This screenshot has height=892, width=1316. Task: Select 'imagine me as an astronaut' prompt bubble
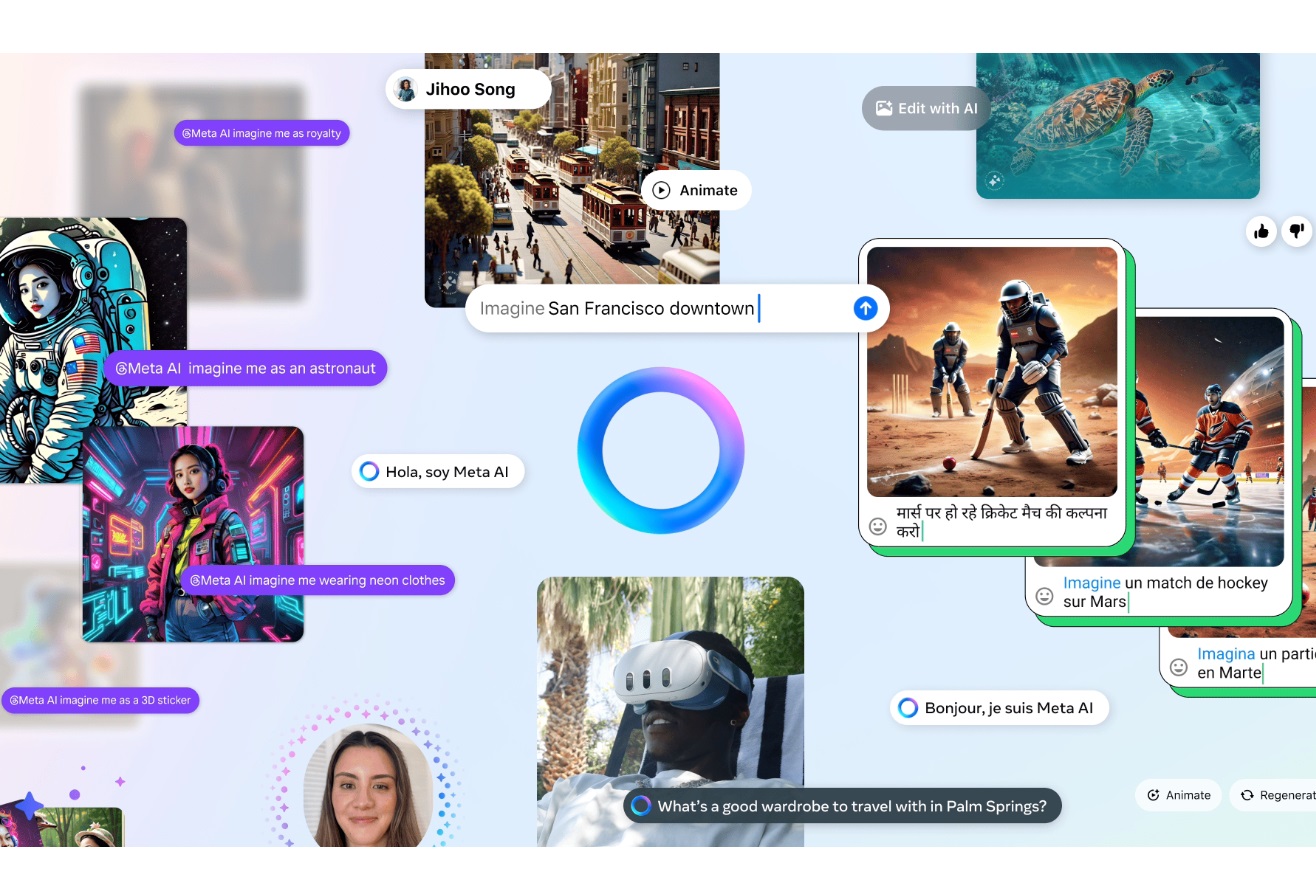pos(245,368)
